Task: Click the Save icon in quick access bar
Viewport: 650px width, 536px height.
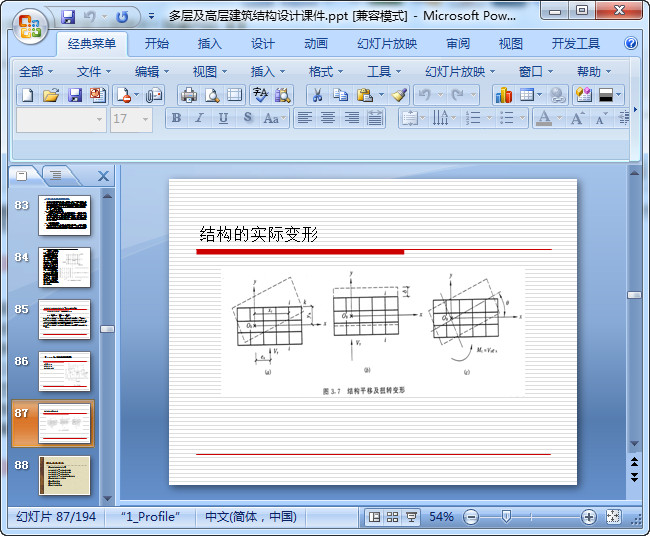Action: (x=68, y=17)
